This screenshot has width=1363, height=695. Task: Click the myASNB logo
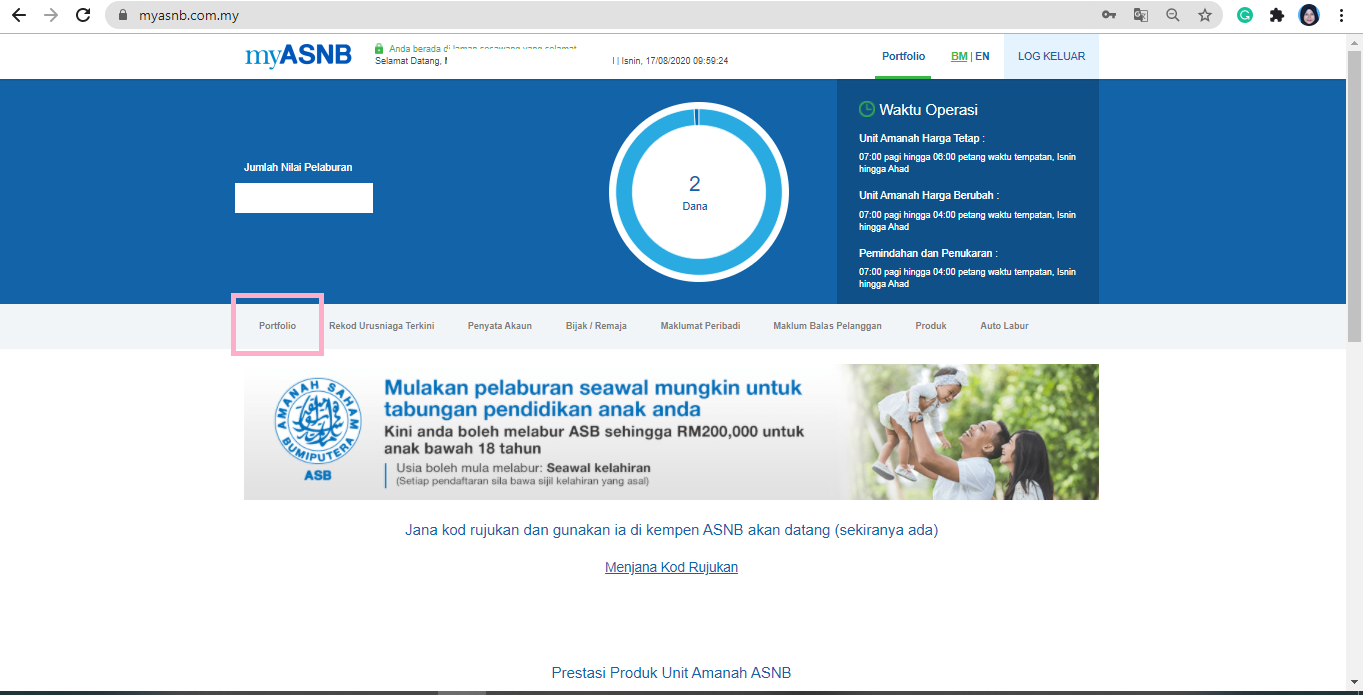tap(298, 55)
